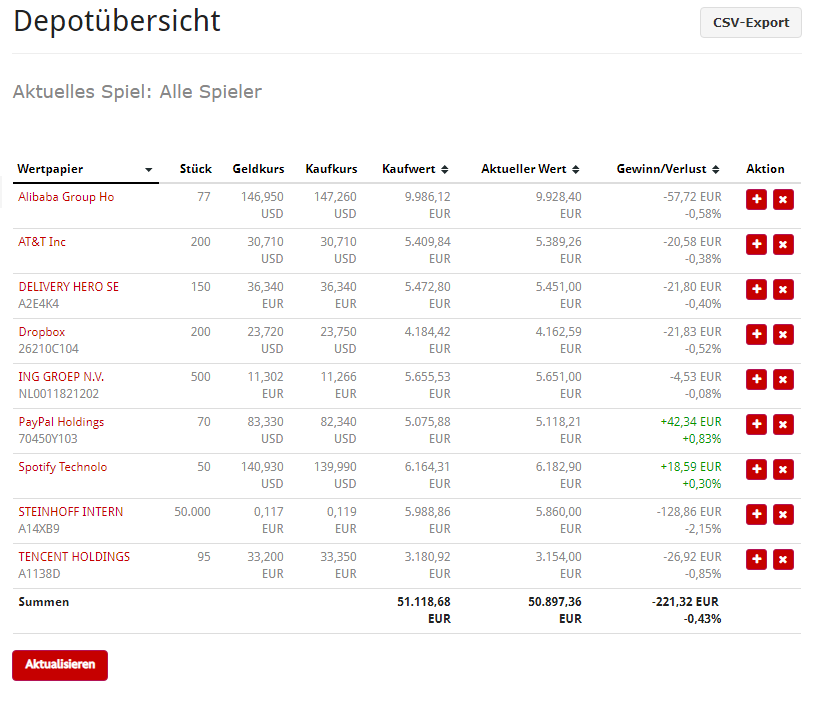The image size is (816, 711).
Task: Open STEINHOFF INTERN link
Action: click(x=71, y=512)
